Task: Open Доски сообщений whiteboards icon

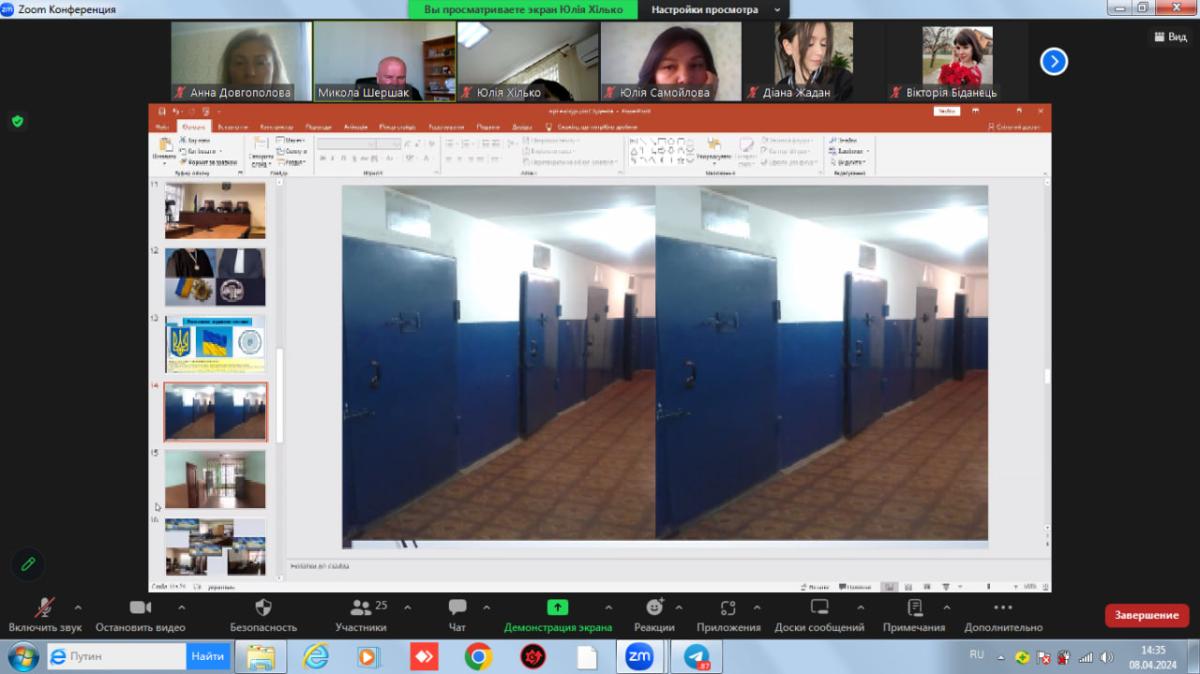Action: [x=819, y=607]
